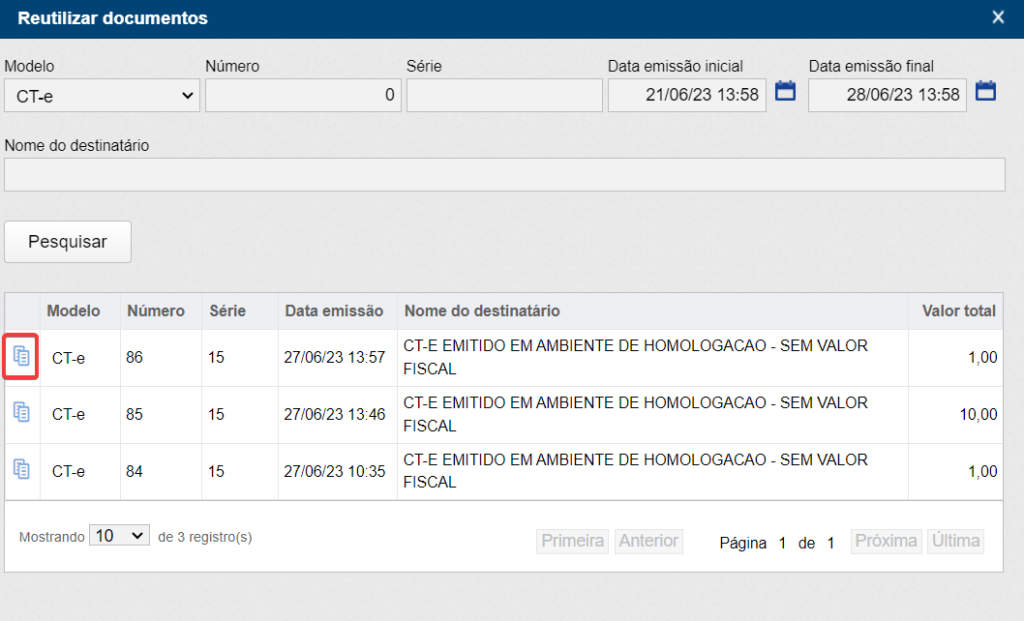The width and height of the screenshot is (1024, 621).
Task: Click the Data emissão inicial date field
Action: click(687, 96)
